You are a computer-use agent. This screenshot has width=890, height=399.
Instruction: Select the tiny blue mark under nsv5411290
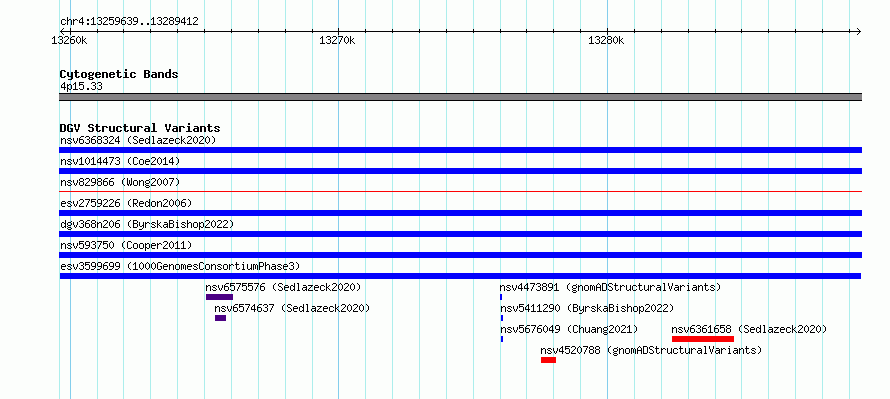502,318
